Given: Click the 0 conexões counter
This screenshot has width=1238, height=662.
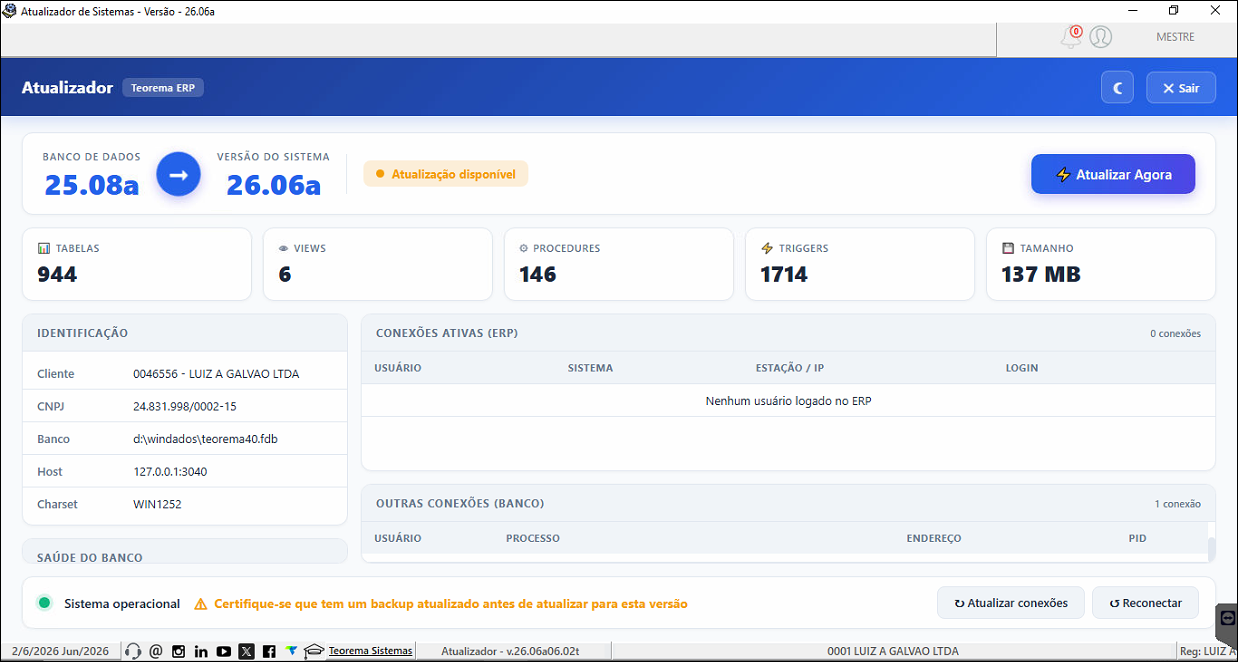Looking at the screenshot, I should click(1175, 333).
